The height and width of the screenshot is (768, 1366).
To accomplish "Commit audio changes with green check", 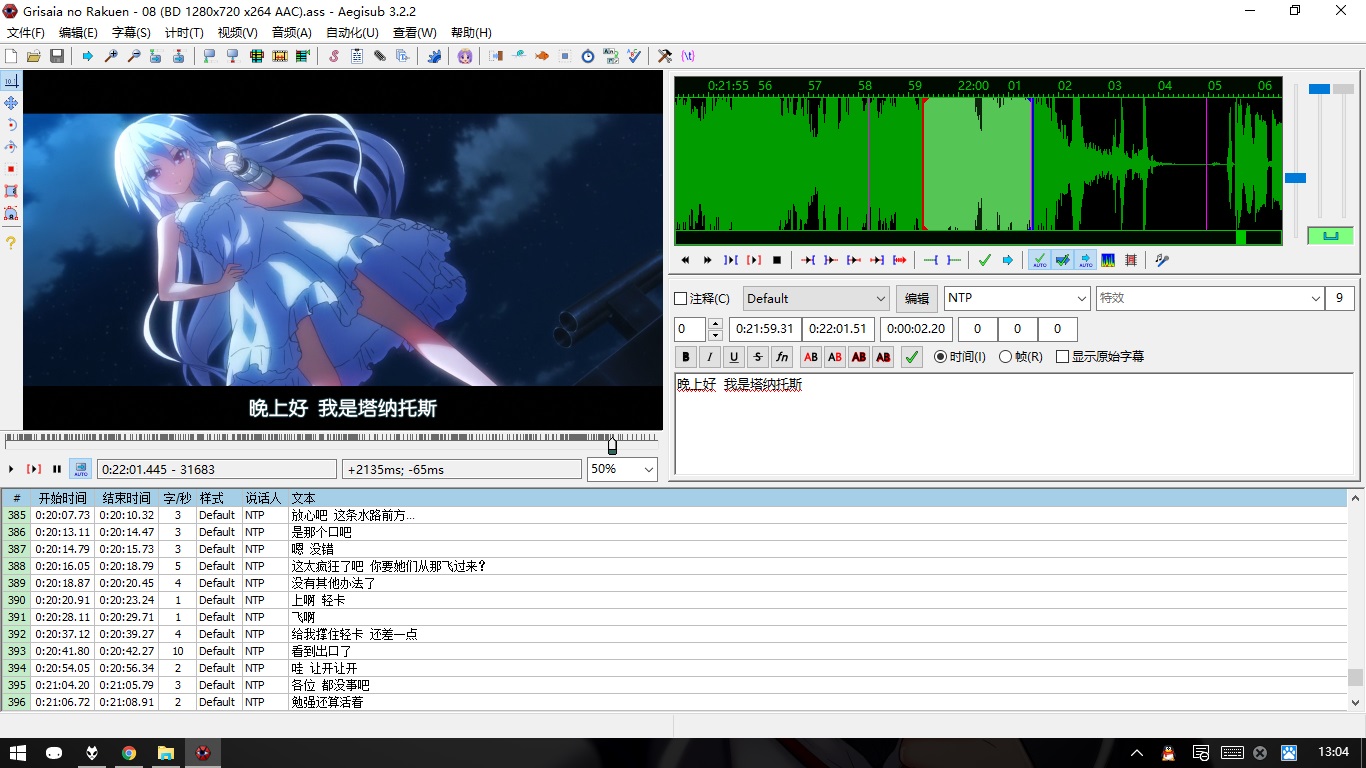I will tap(985, 260).
